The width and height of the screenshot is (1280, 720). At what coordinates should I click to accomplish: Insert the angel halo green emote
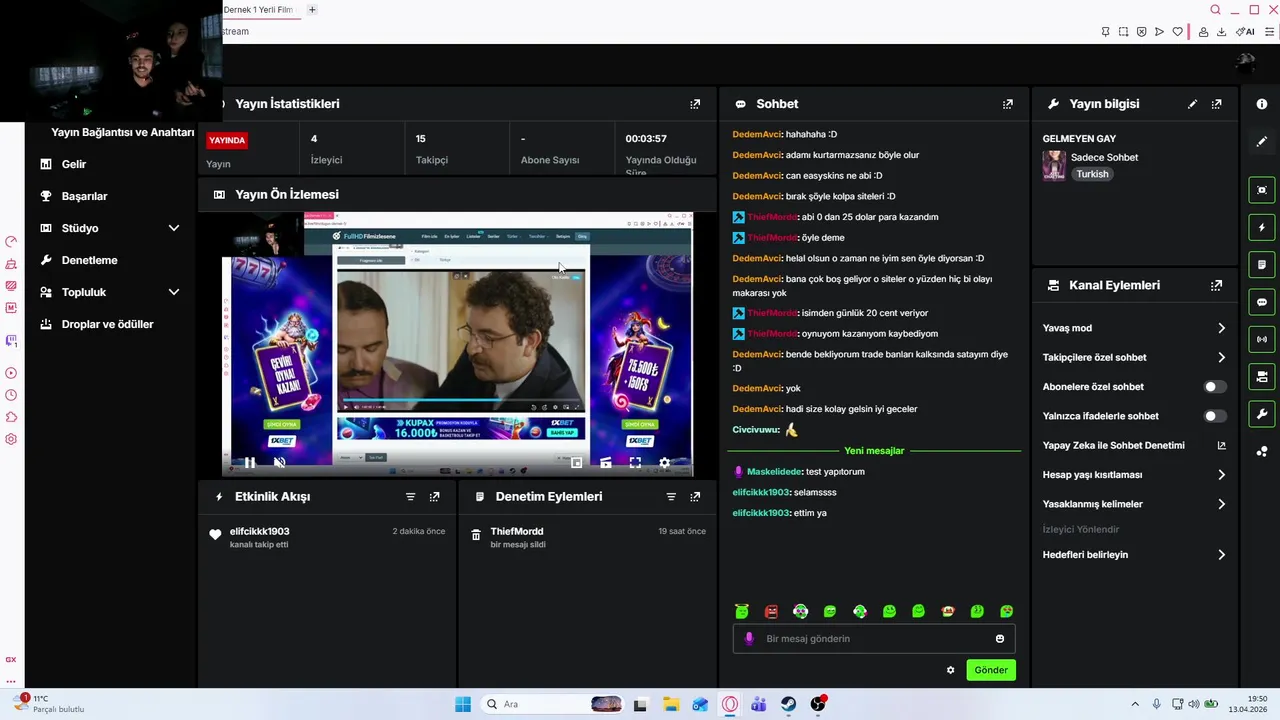[741, 611]
